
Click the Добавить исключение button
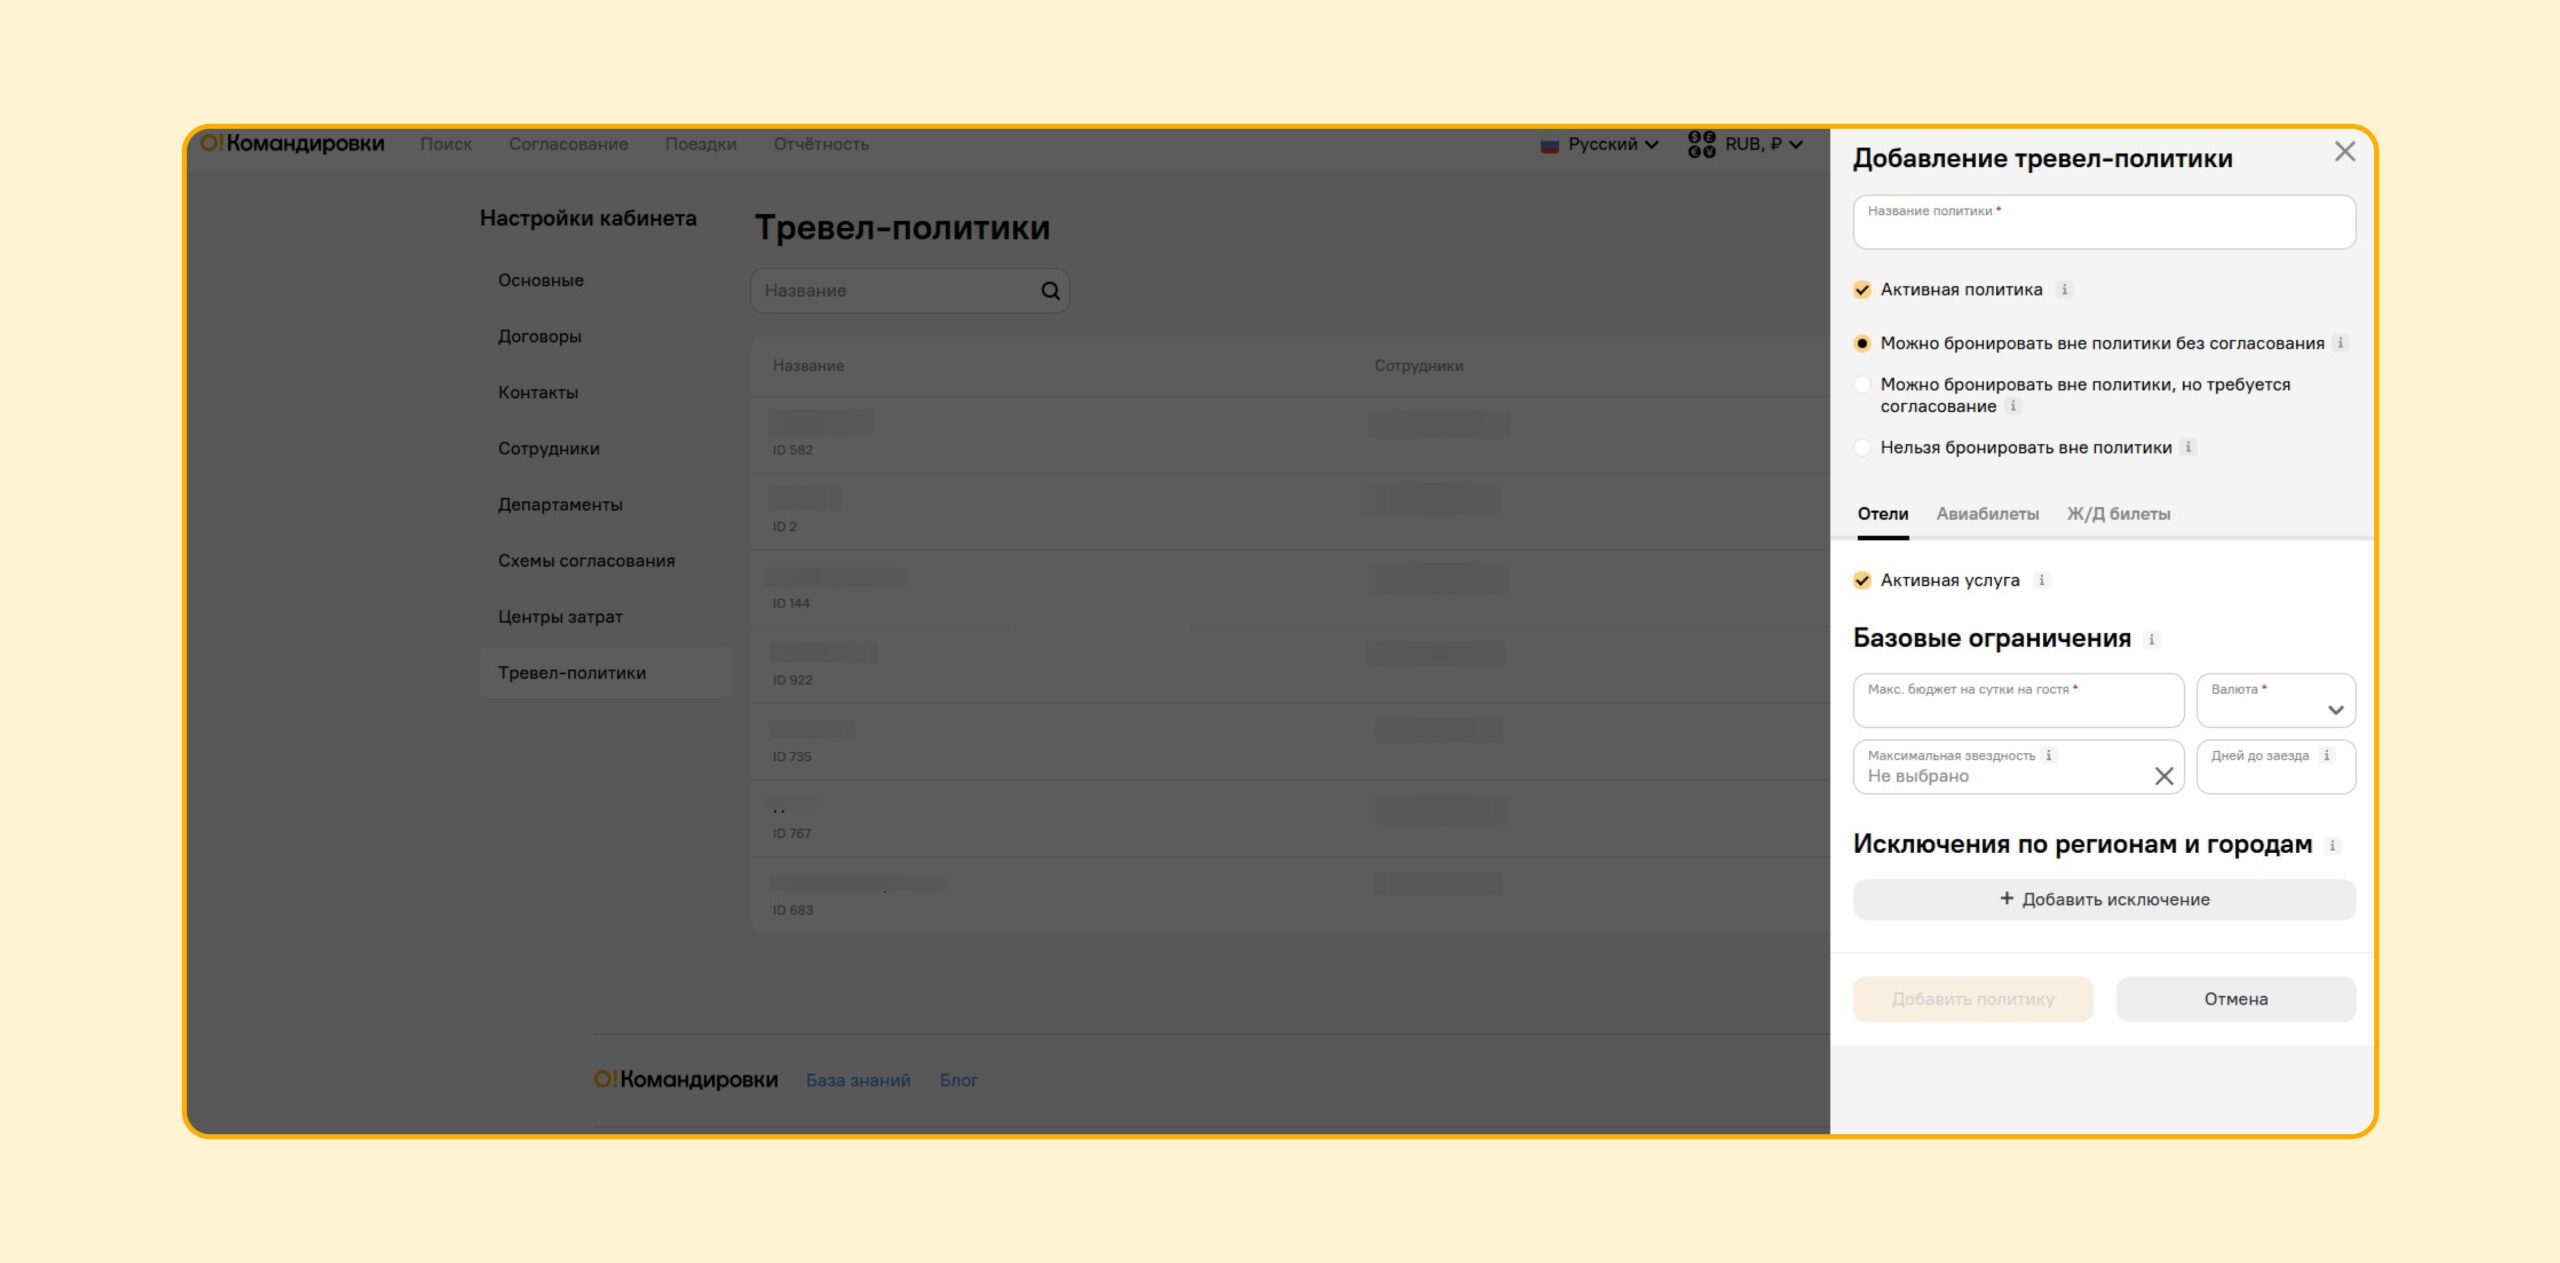point(2104,900)
